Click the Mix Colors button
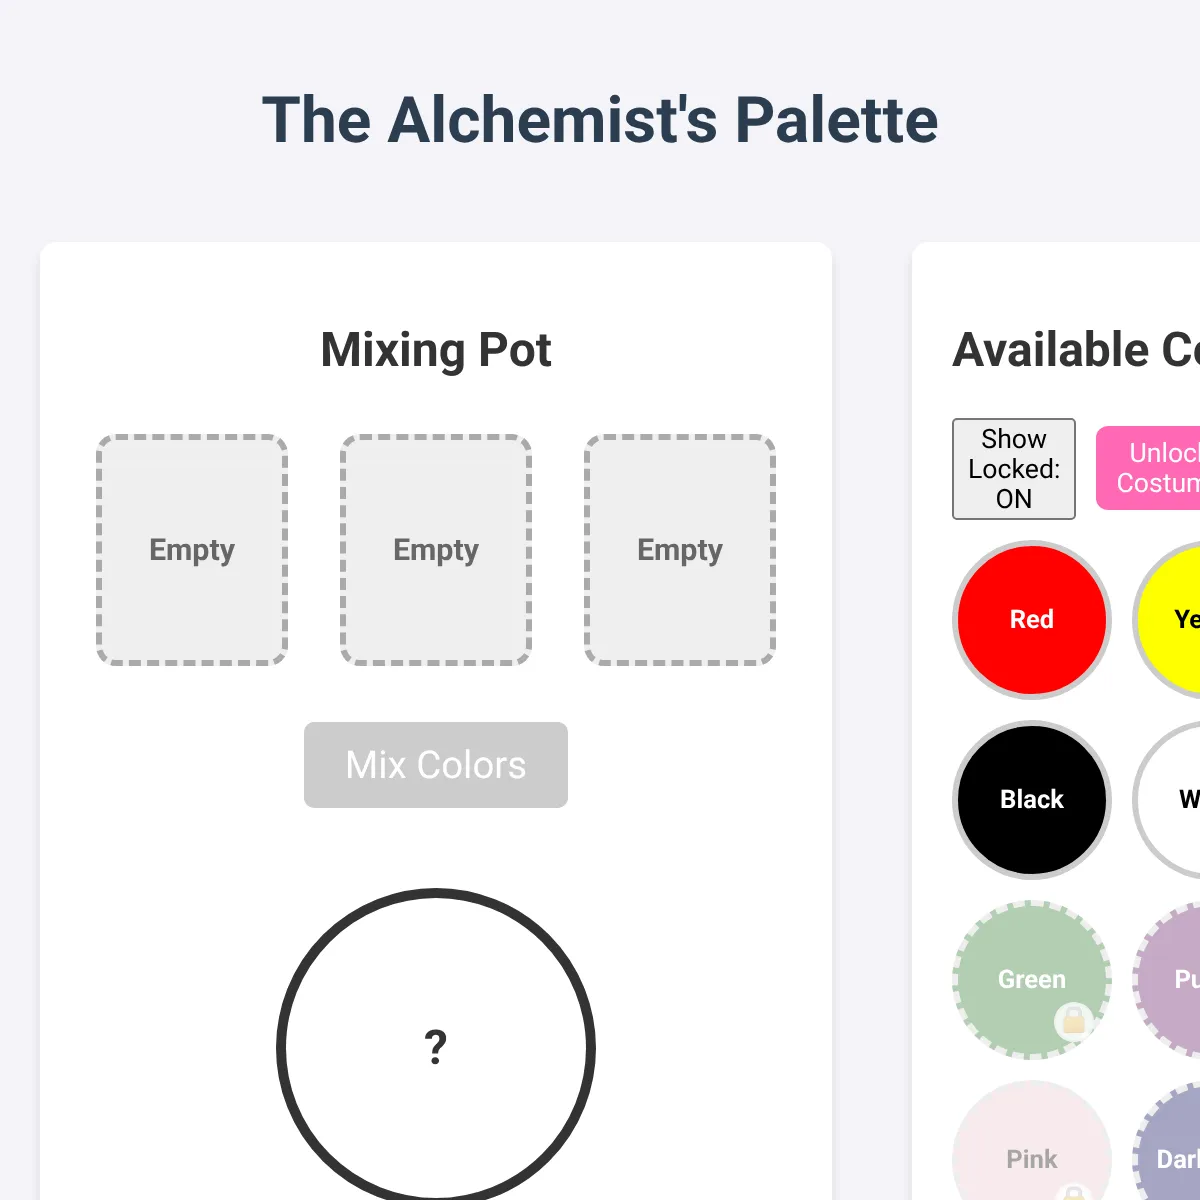Viewport: 1200px width, 1200px height. (x=436, y=765)
